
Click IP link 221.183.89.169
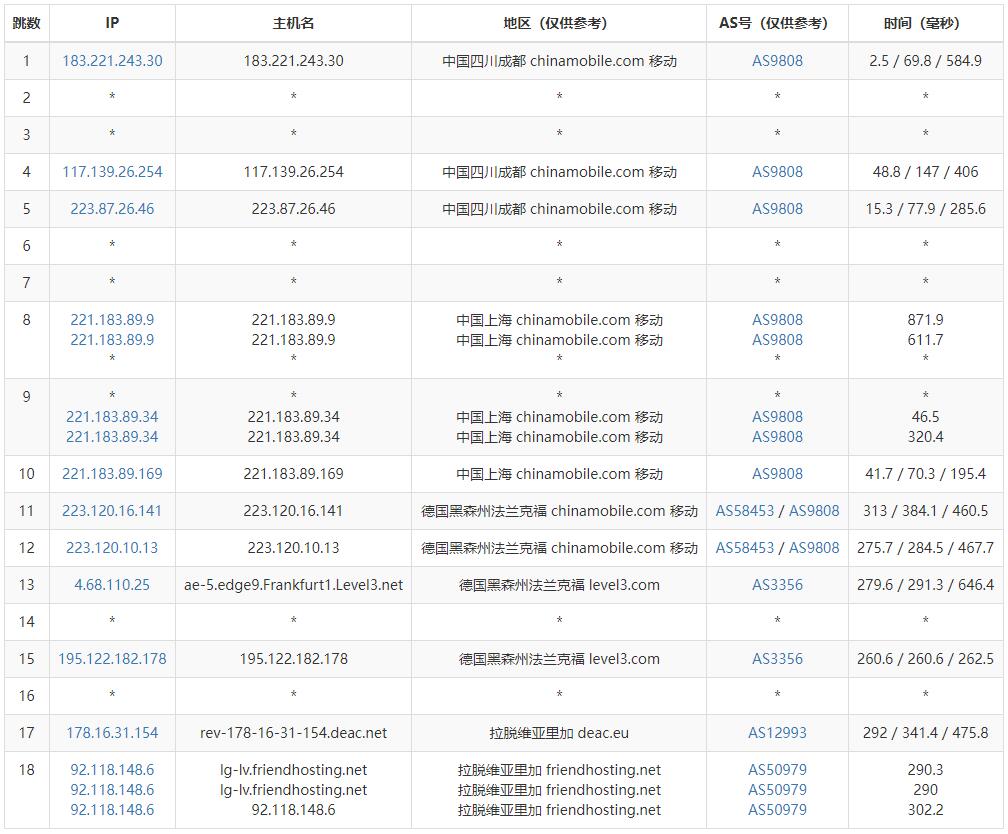click(112, 474)
